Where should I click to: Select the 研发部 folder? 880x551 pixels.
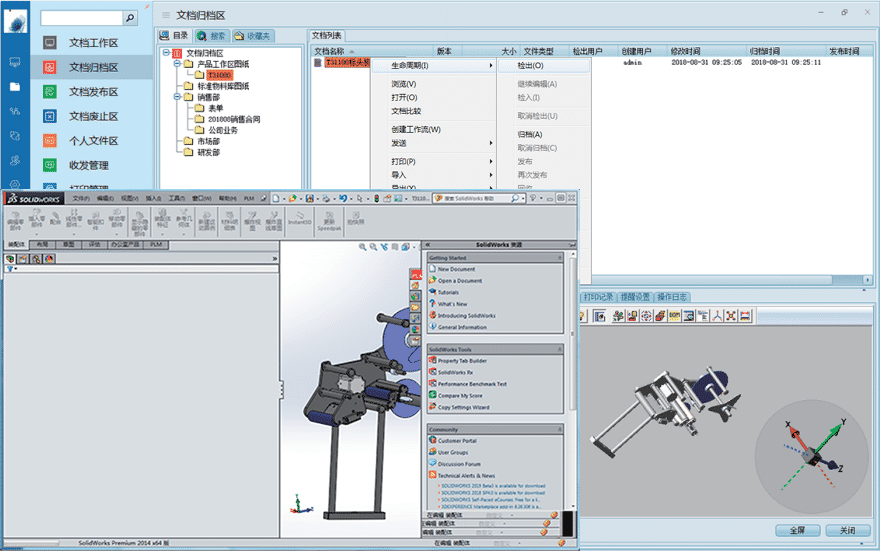(x=208, y=153)
